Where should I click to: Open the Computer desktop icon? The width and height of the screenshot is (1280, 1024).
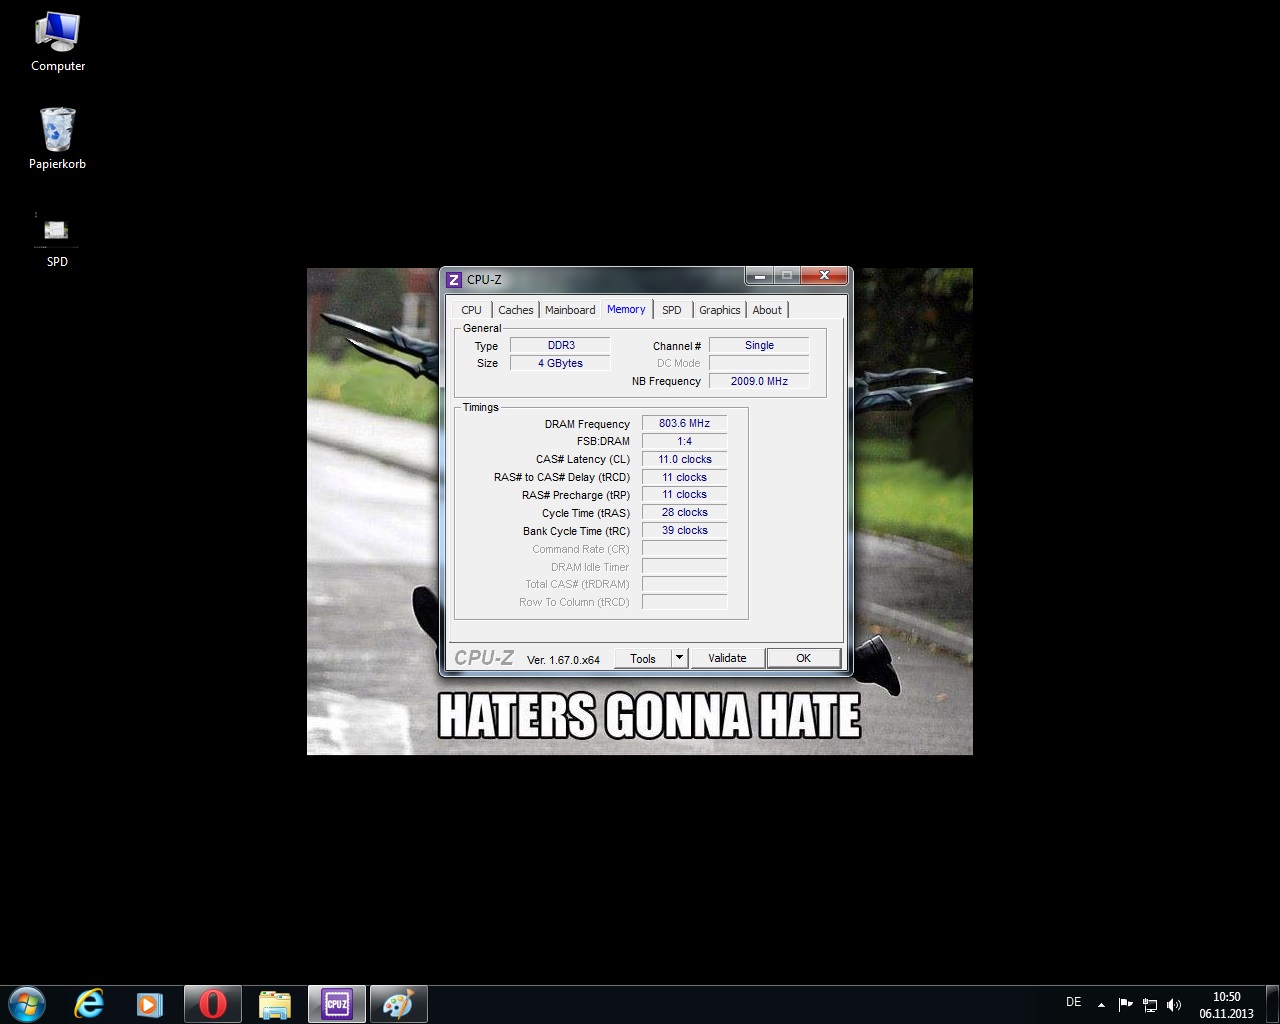click(57, 42)
